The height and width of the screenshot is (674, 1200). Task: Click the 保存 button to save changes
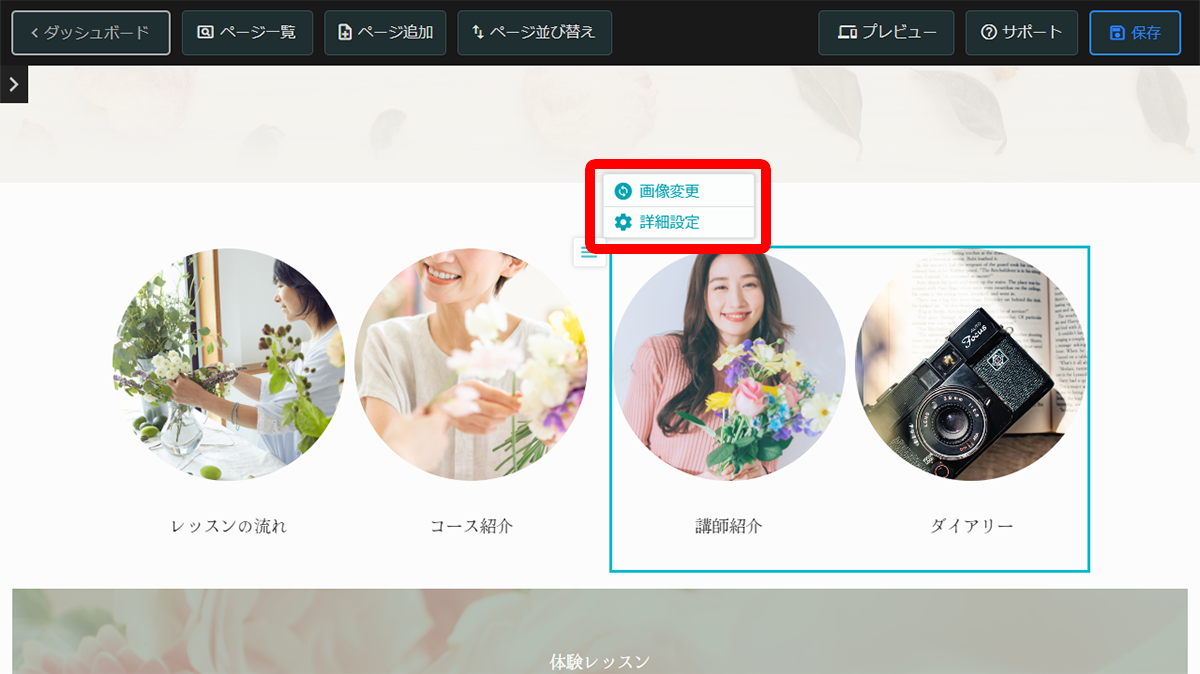click(x=1135, y=32)
